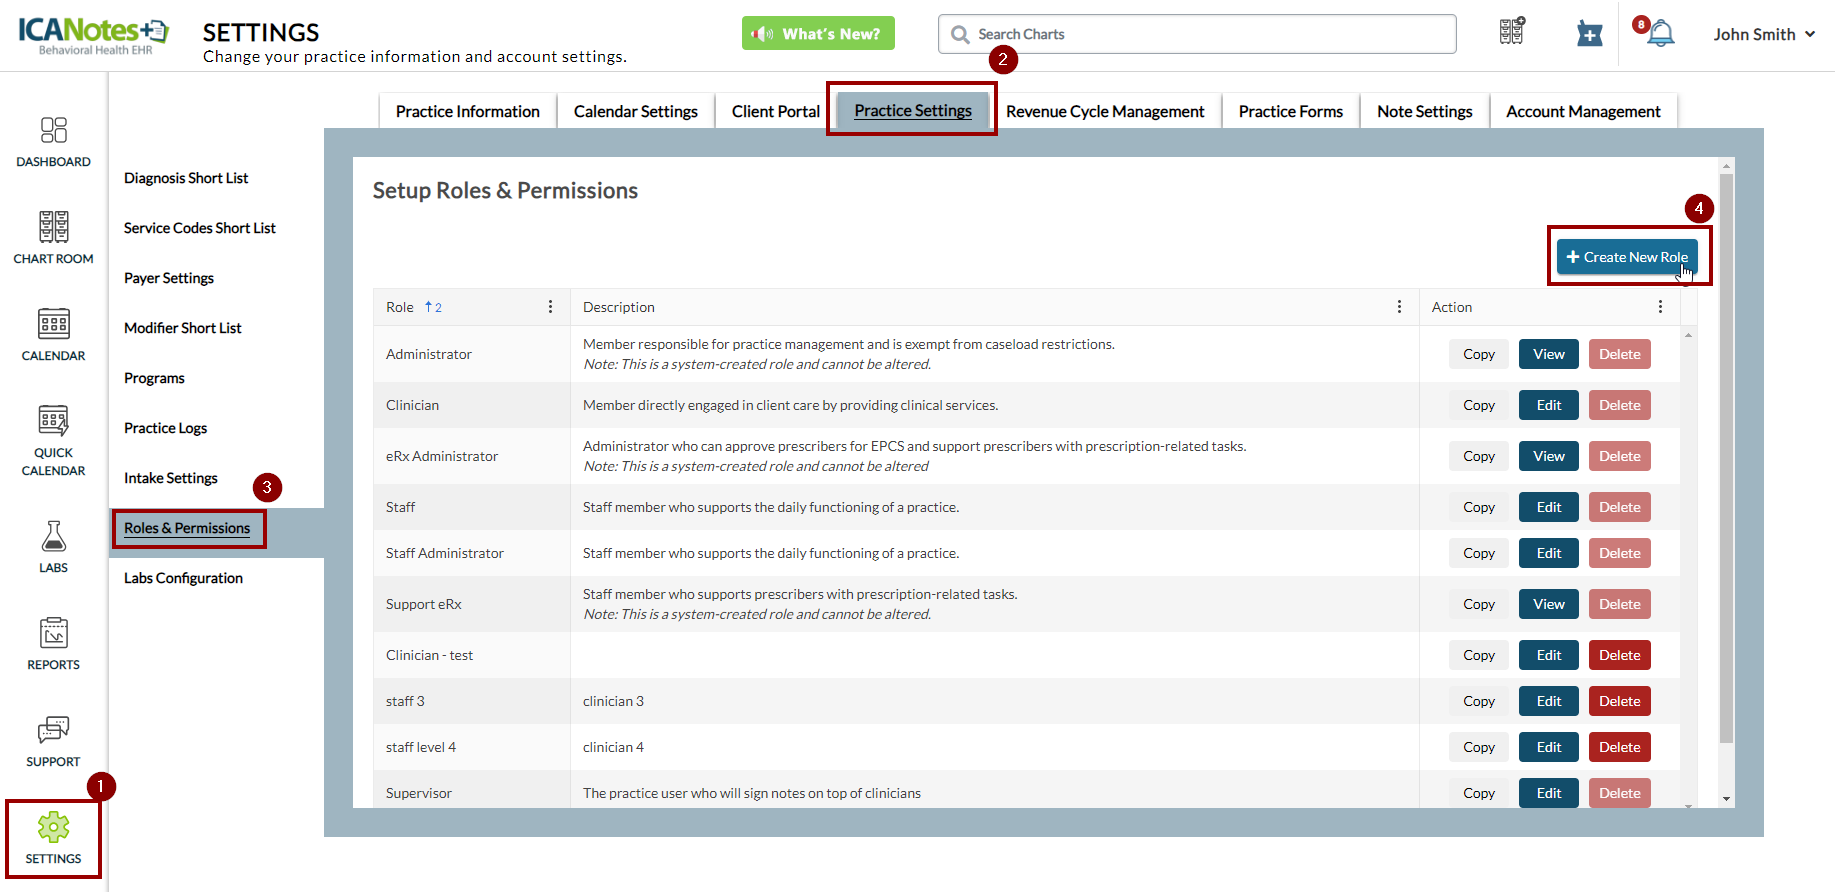
Task: Open the Labs flask icon
Action: [x=53, y=537]
